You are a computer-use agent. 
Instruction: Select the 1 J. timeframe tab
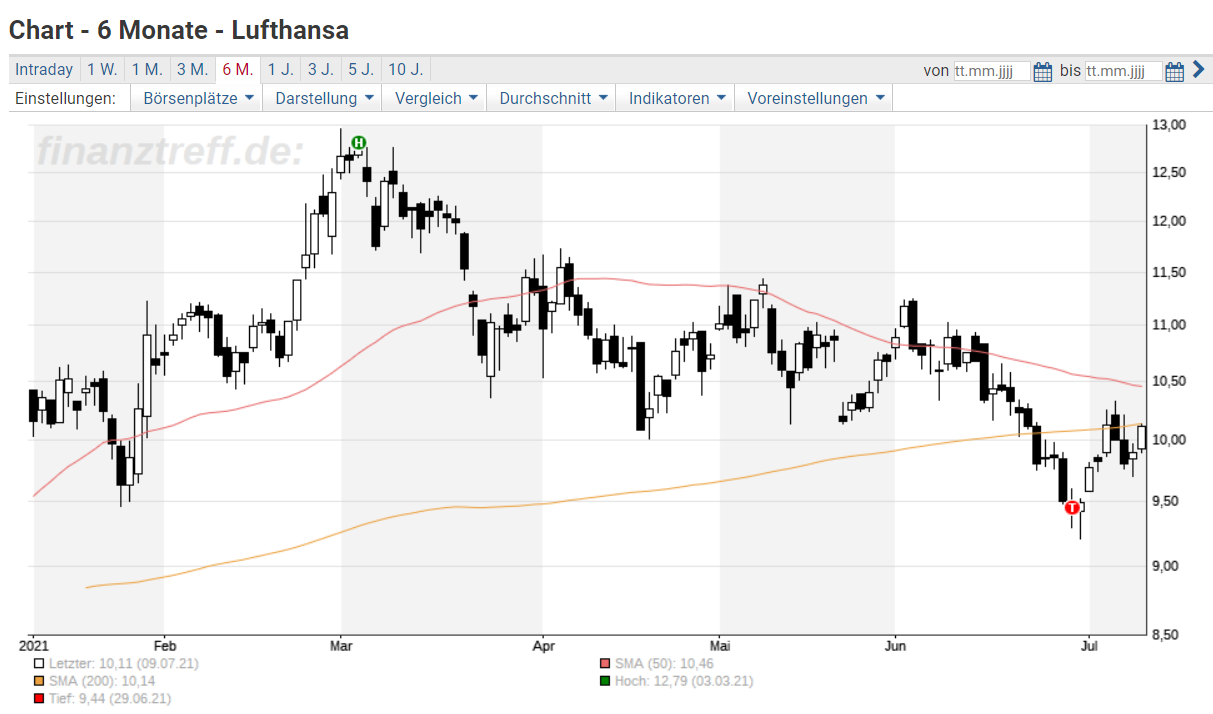(x=281, y=70)
